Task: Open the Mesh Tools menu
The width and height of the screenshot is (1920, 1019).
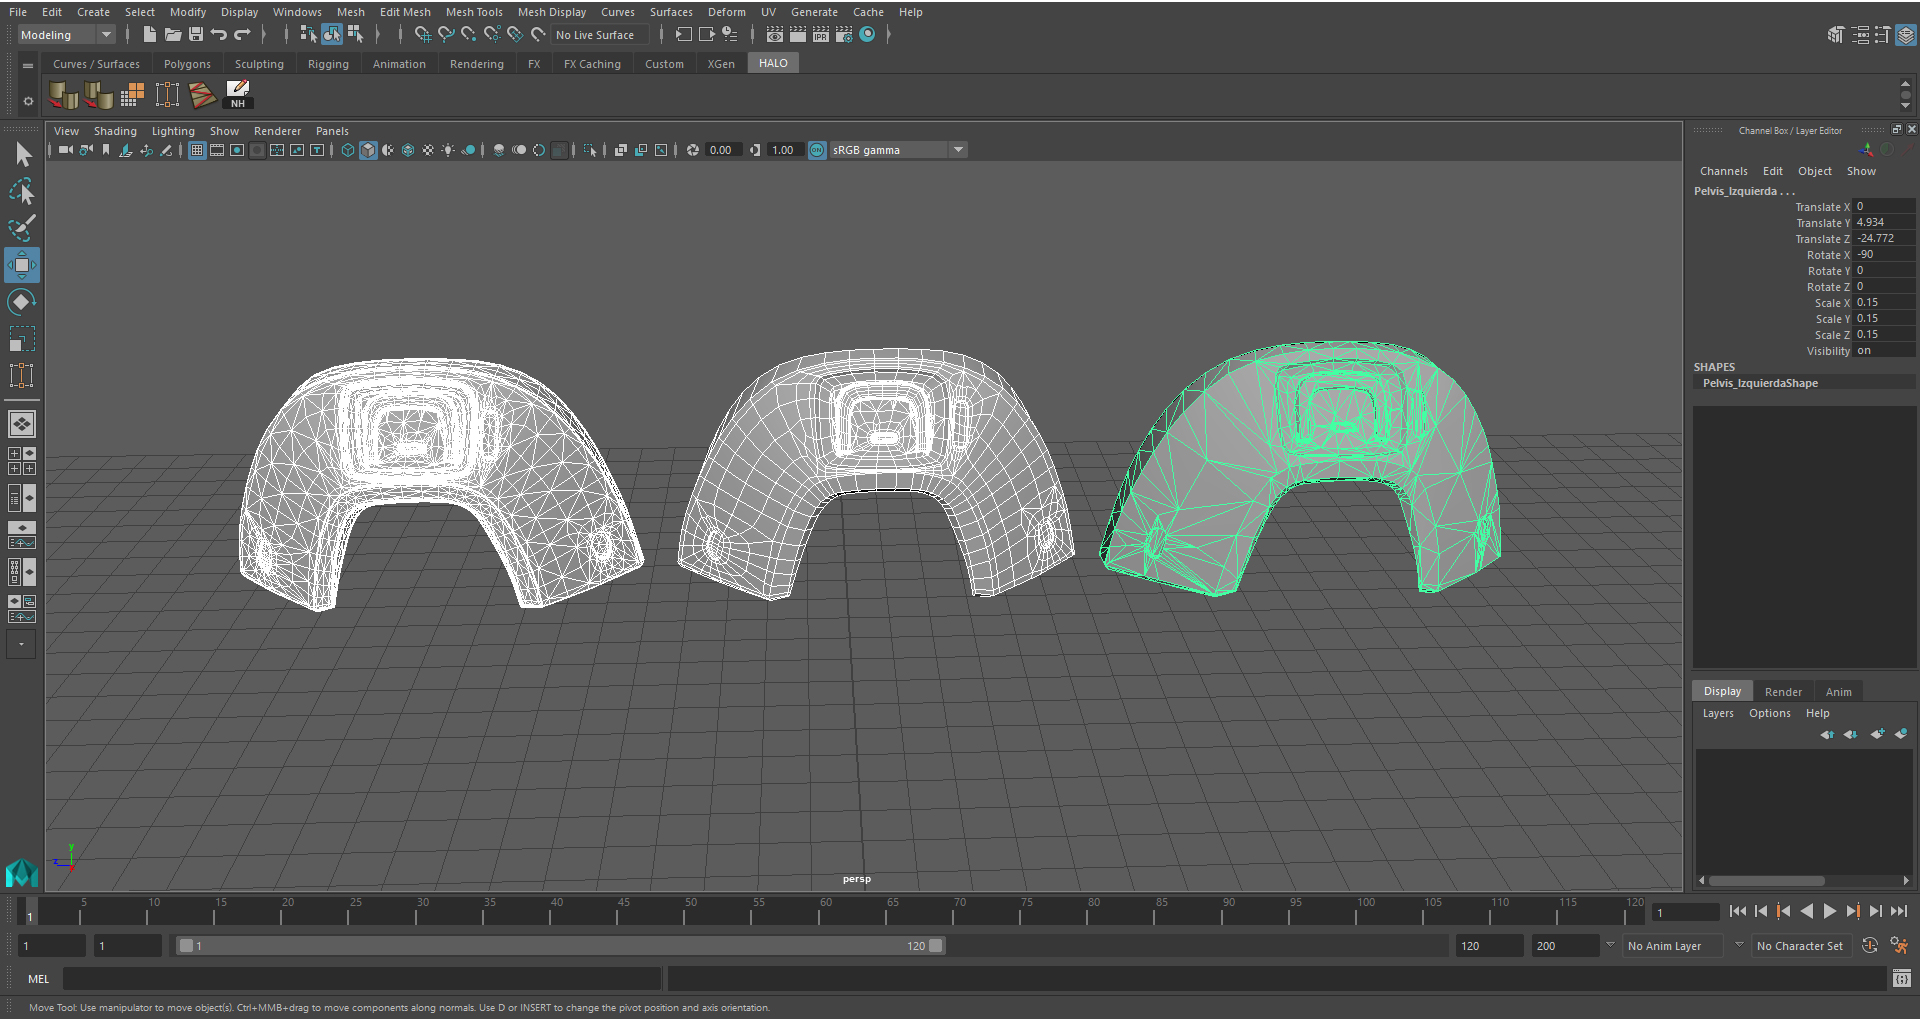Action: pos(474,12)
